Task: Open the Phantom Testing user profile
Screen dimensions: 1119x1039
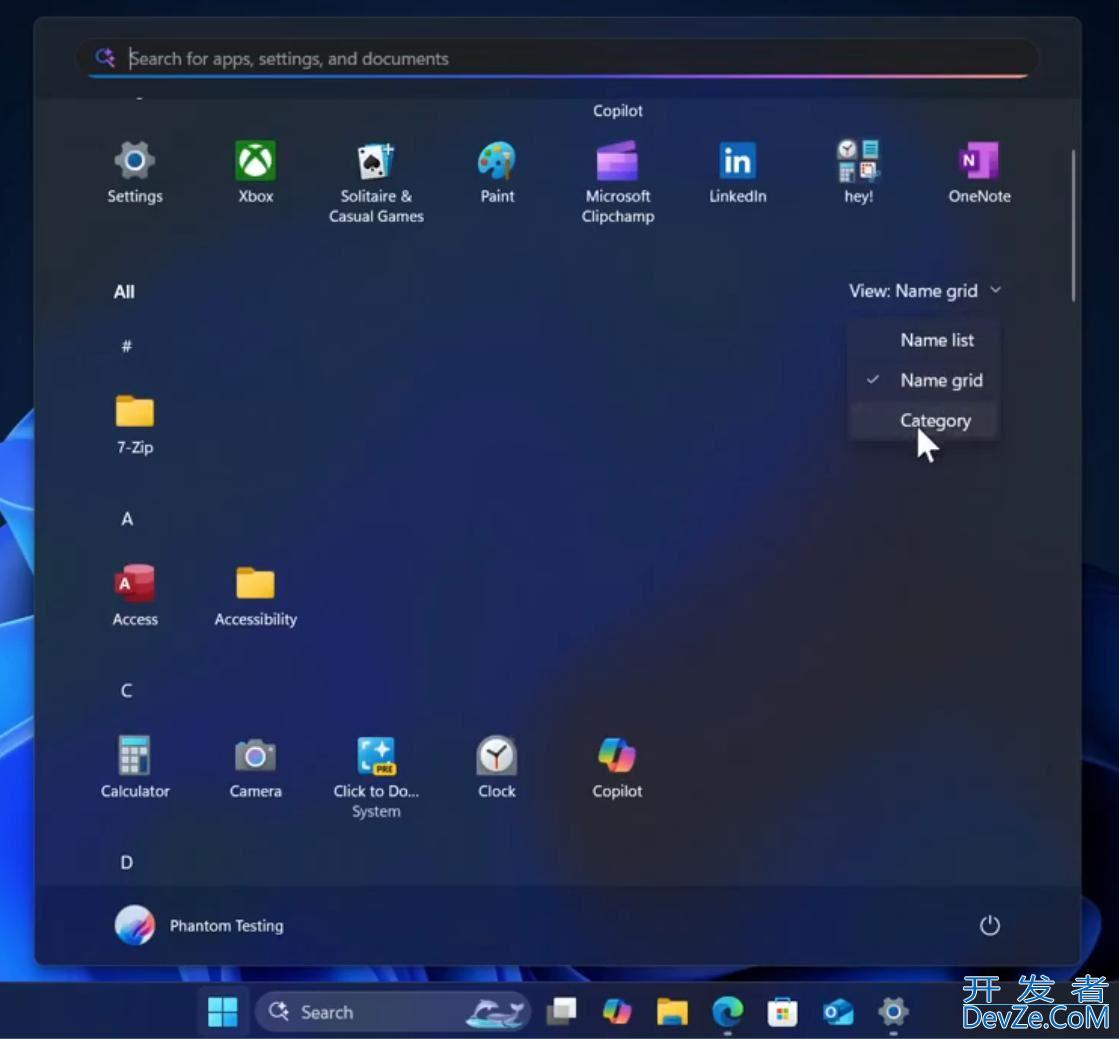Action: [x=199, y=926]
